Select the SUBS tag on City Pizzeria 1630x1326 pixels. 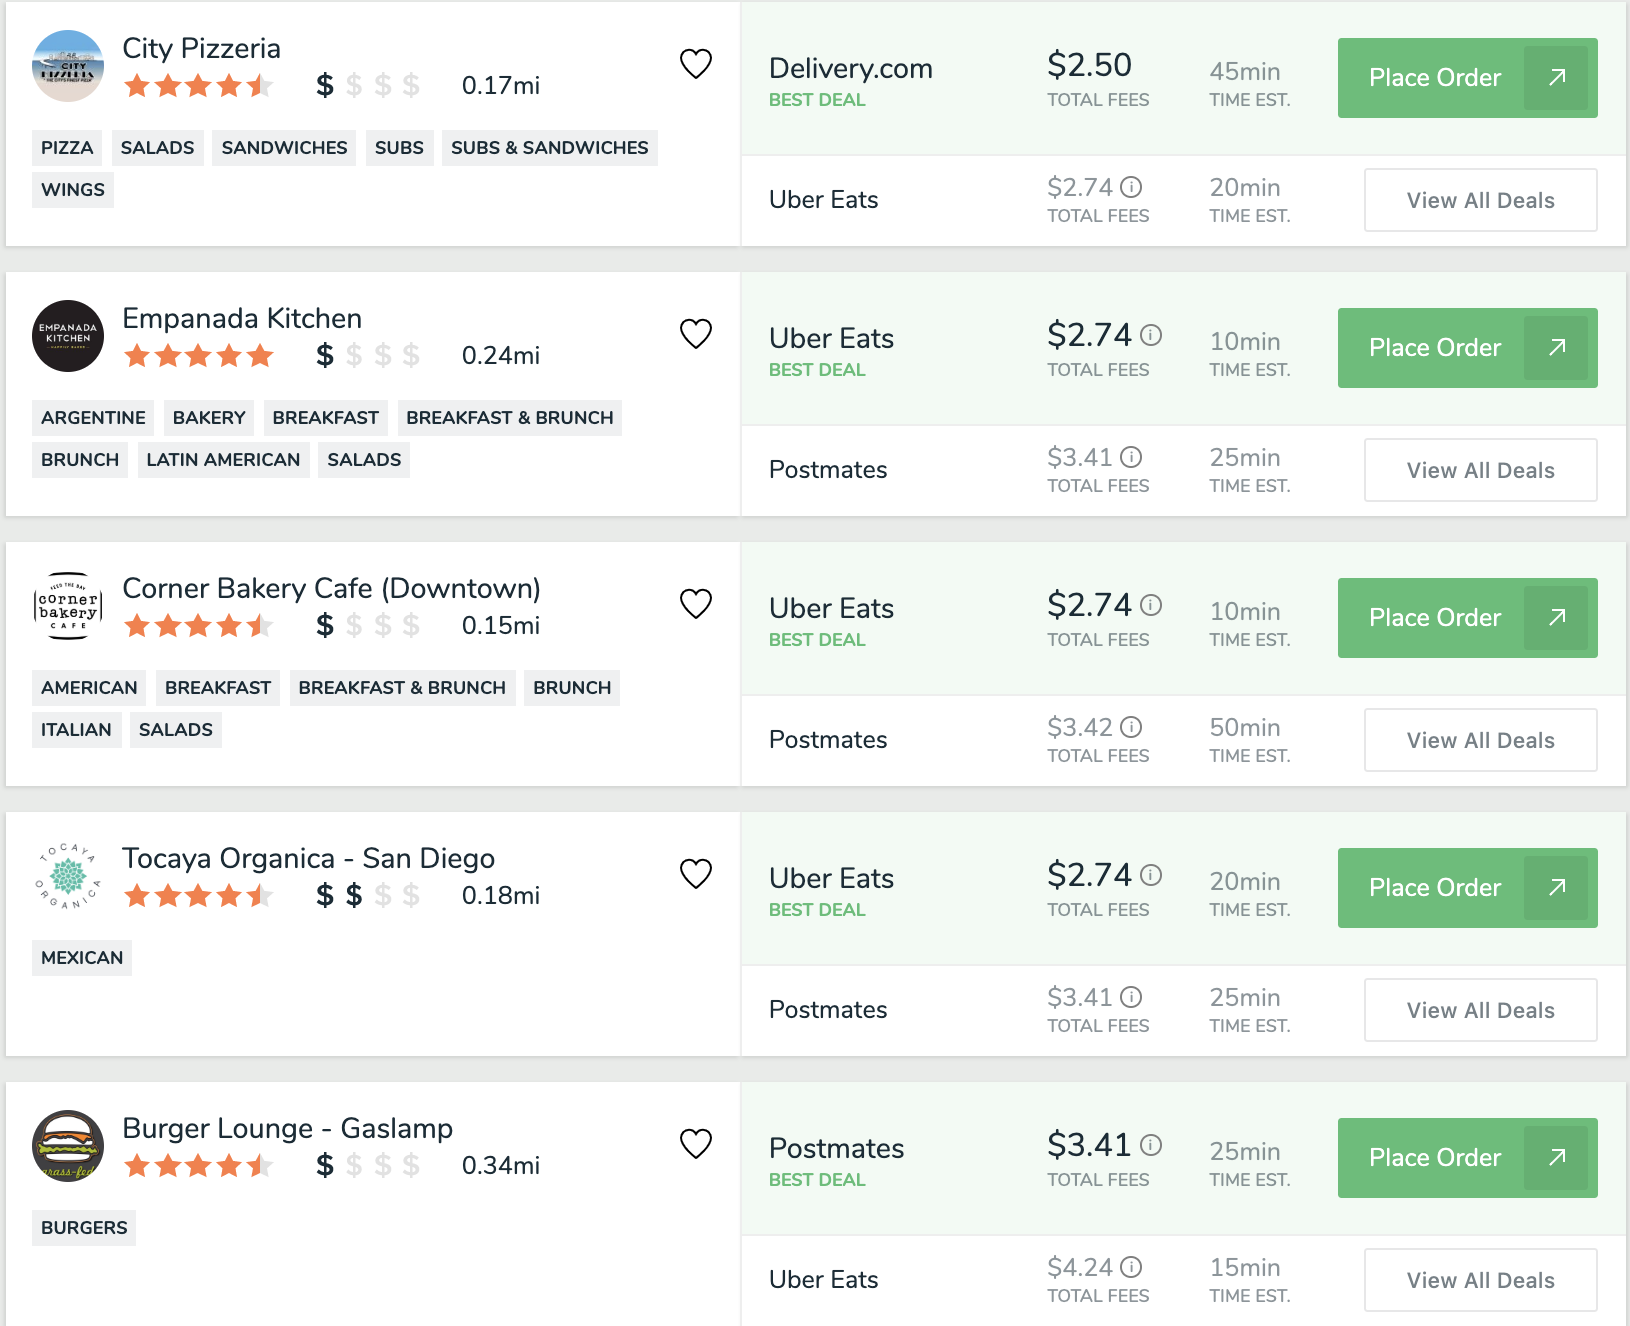coord(399,148)
